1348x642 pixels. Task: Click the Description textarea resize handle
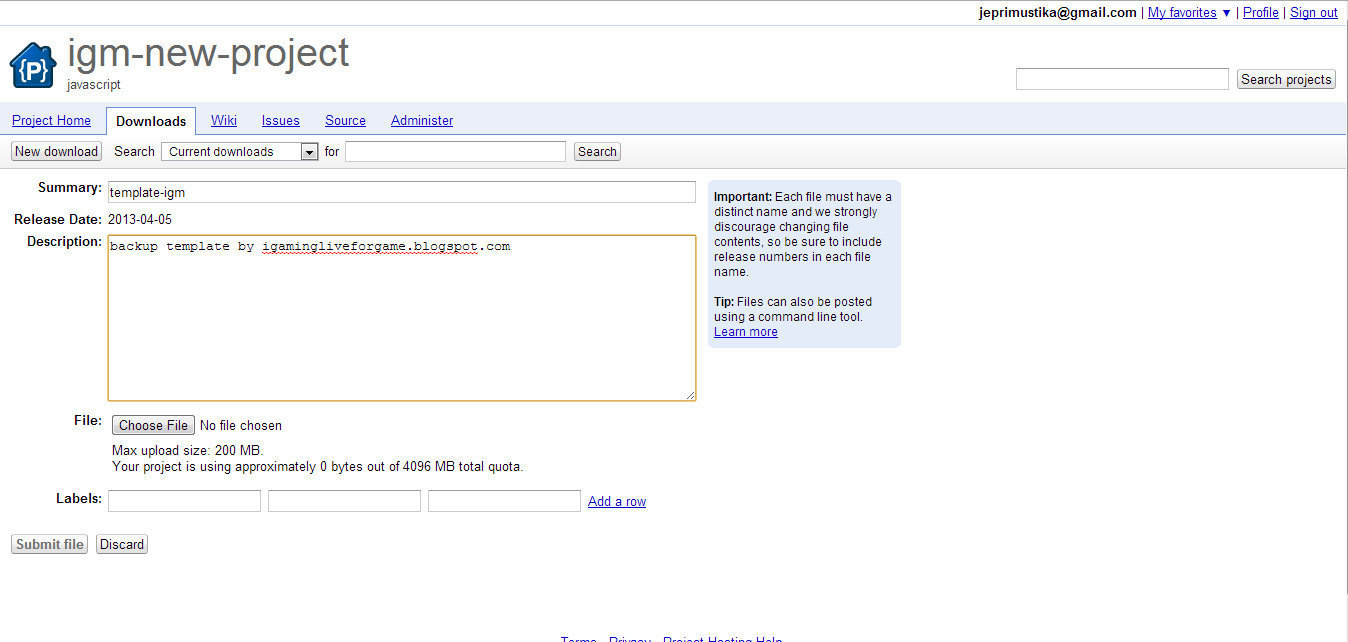click(690, 395)
